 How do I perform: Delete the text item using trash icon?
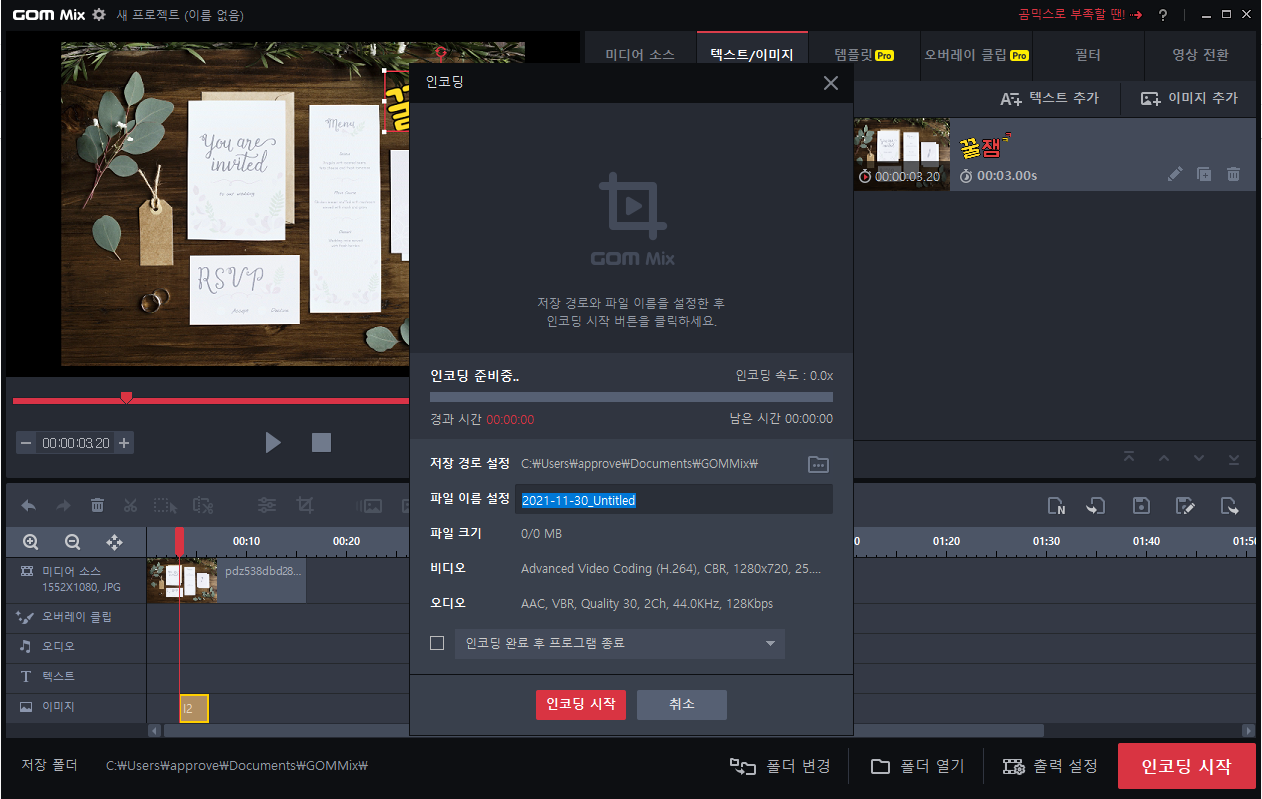click(x=1233, y=174)
